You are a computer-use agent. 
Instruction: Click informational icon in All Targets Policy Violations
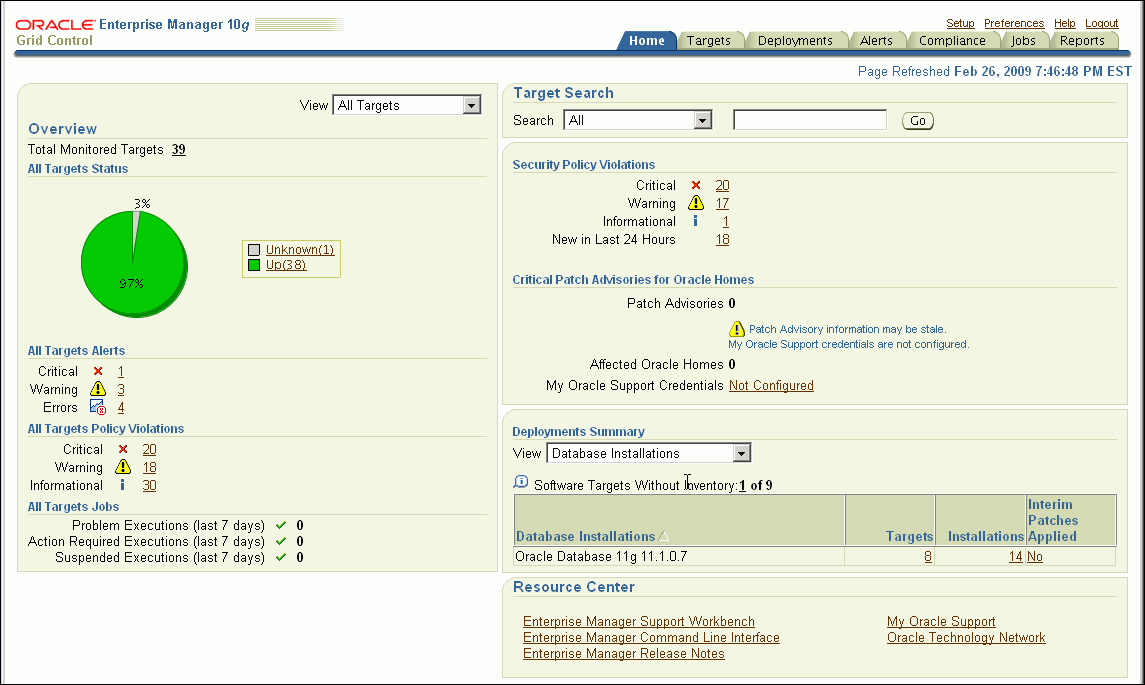click(x=123, y=485)
